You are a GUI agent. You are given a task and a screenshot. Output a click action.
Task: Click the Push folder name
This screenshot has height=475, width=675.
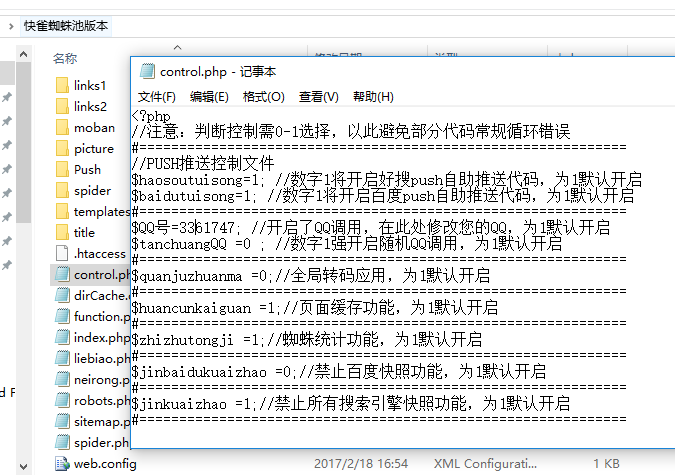[87, 169]
